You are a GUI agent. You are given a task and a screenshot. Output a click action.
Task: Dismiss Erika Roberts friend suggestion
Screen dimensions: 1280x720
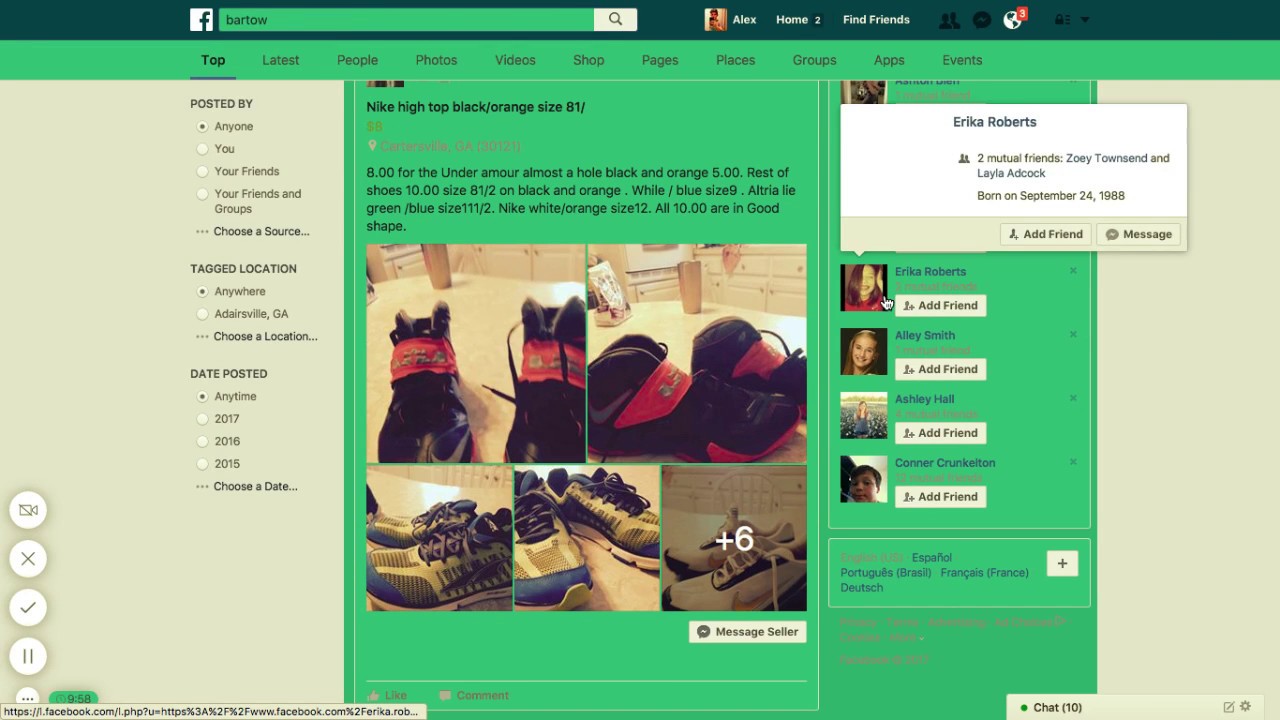click(x=1073, y=271)
